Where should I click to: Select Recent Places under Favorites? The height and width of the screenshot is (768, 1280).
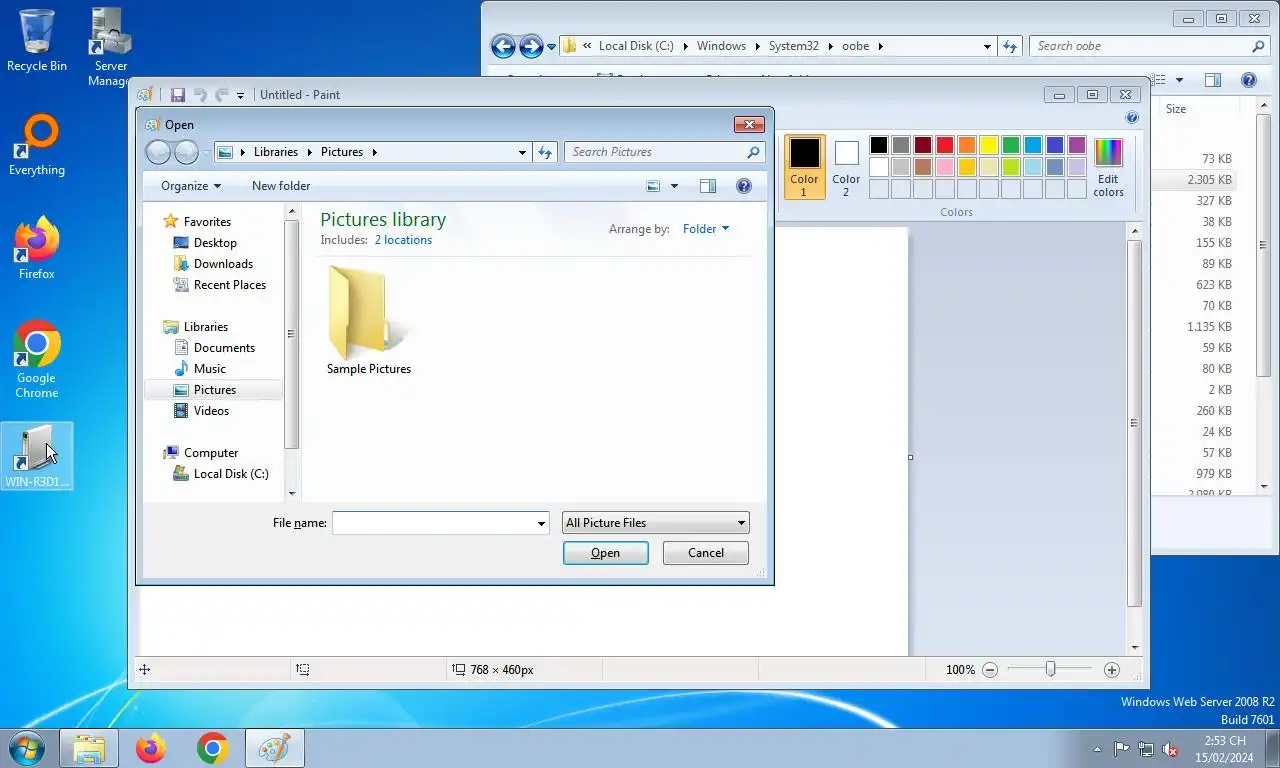230,285
